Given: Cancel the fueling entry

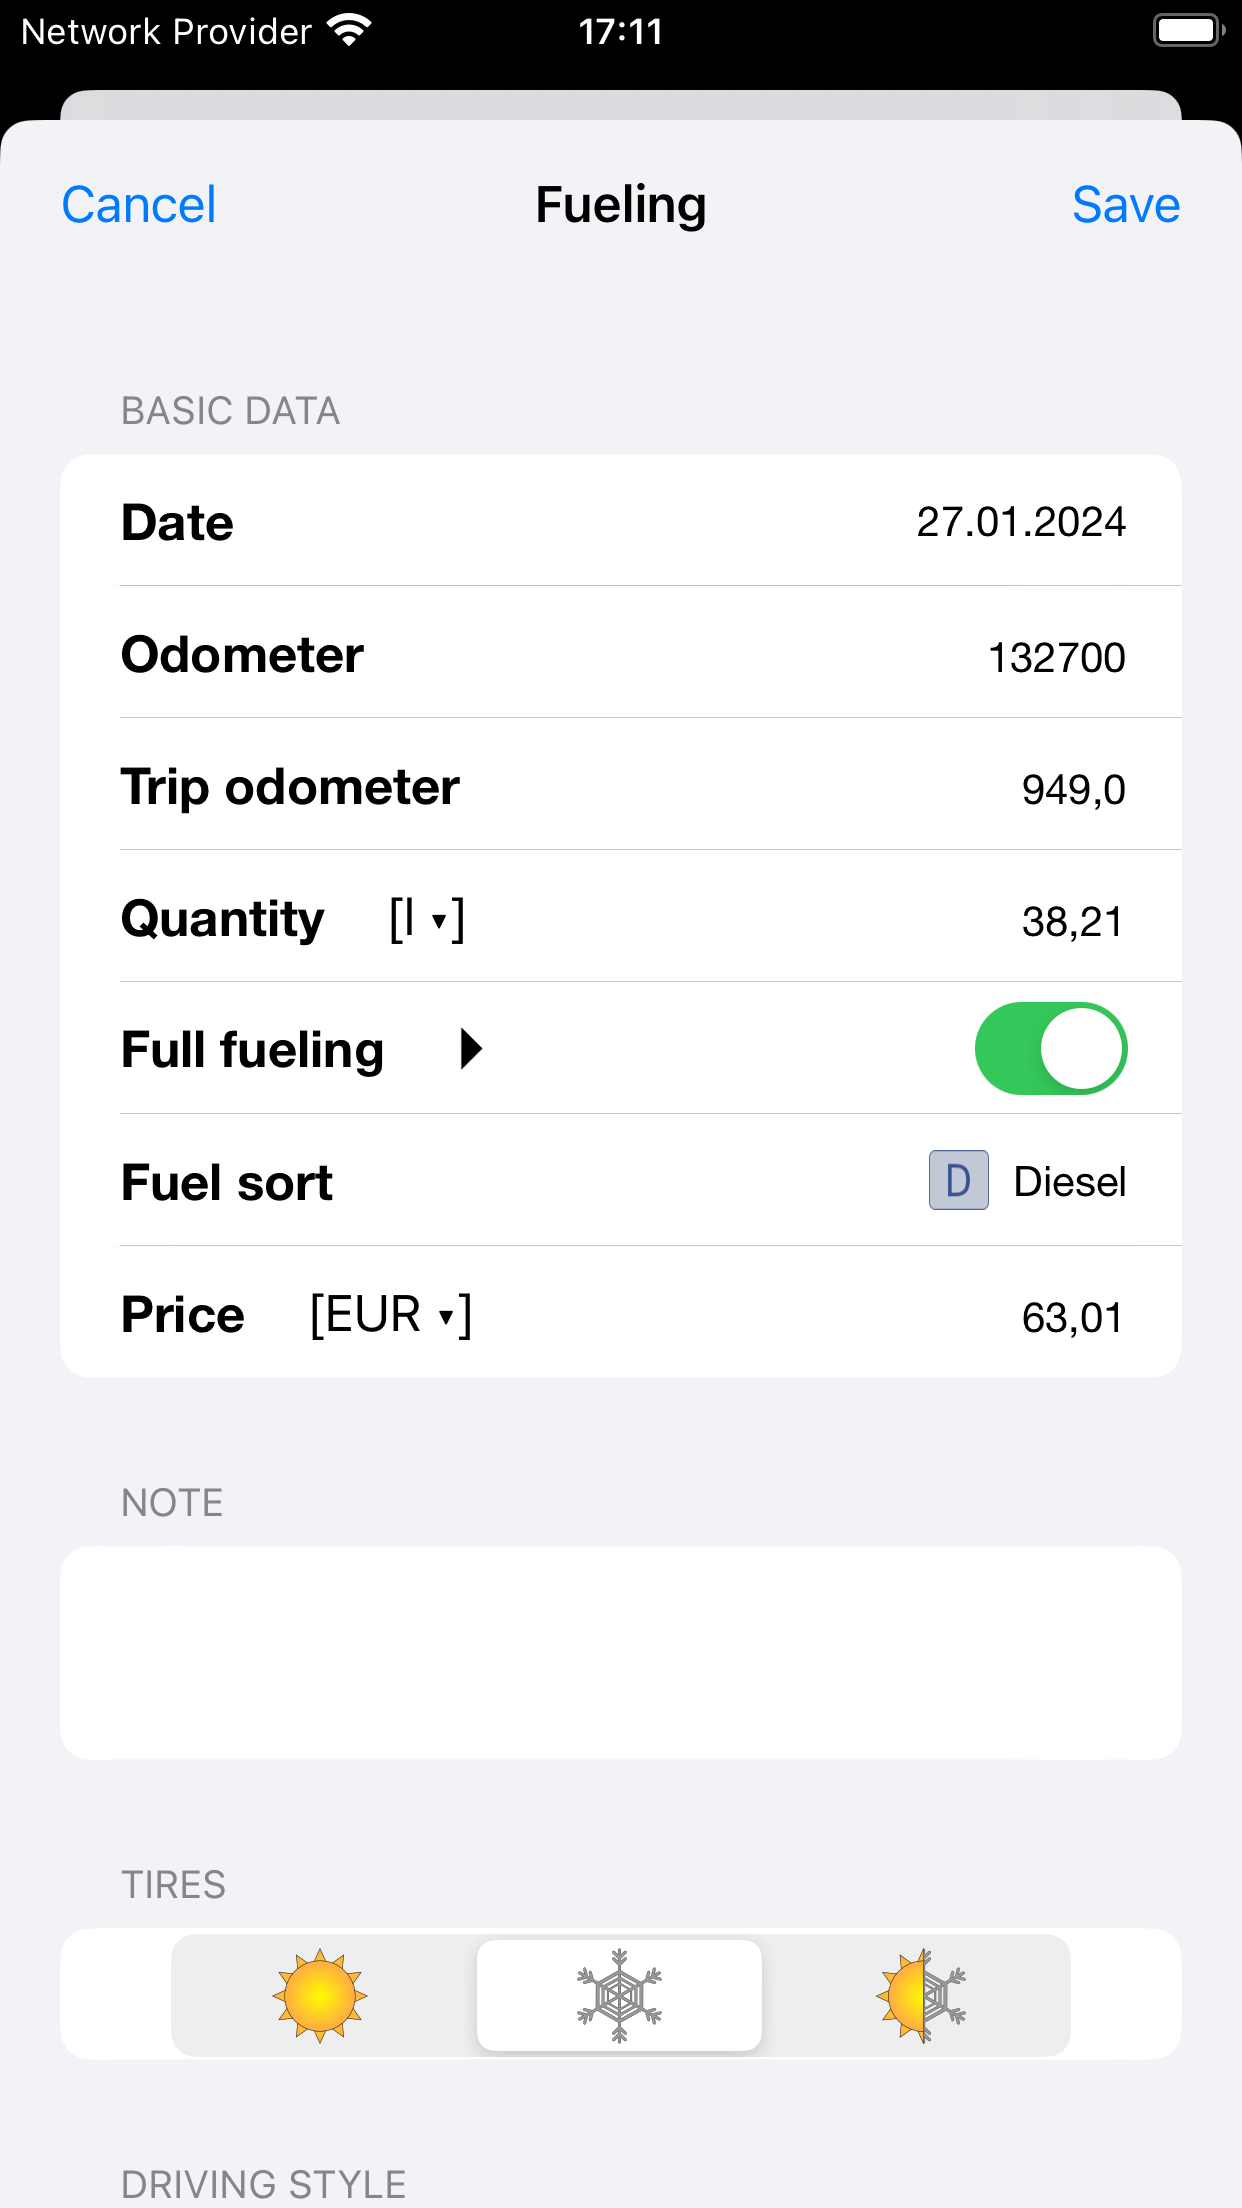Looking at the screenshot, I should point(139,205).
